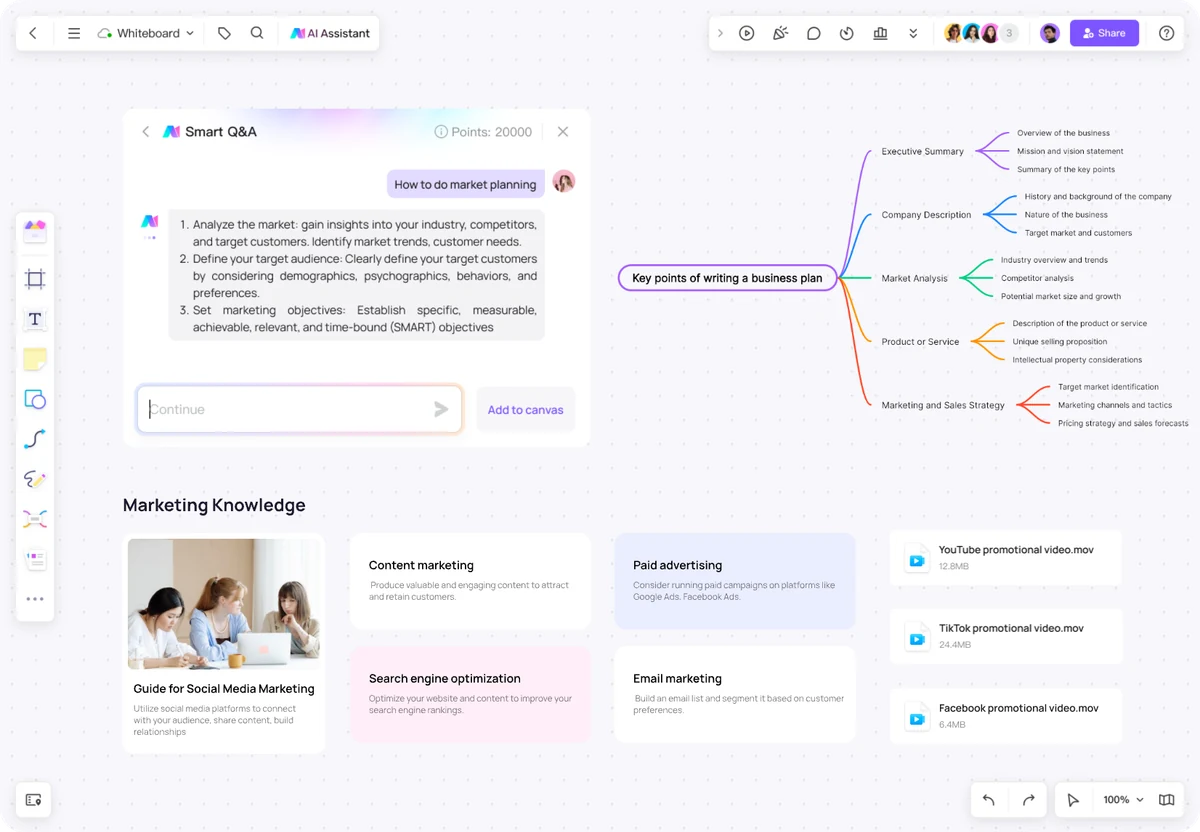Select the Shapes tool
The height and width of the screenshot is (832, 1200).
35,399
